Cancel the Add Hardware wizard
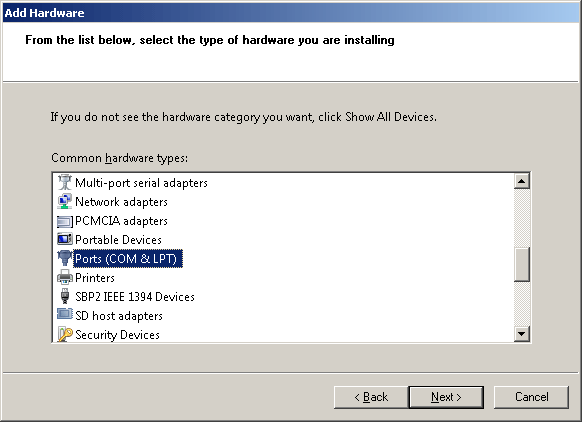The image size is (582, 422). coord(531,397)
